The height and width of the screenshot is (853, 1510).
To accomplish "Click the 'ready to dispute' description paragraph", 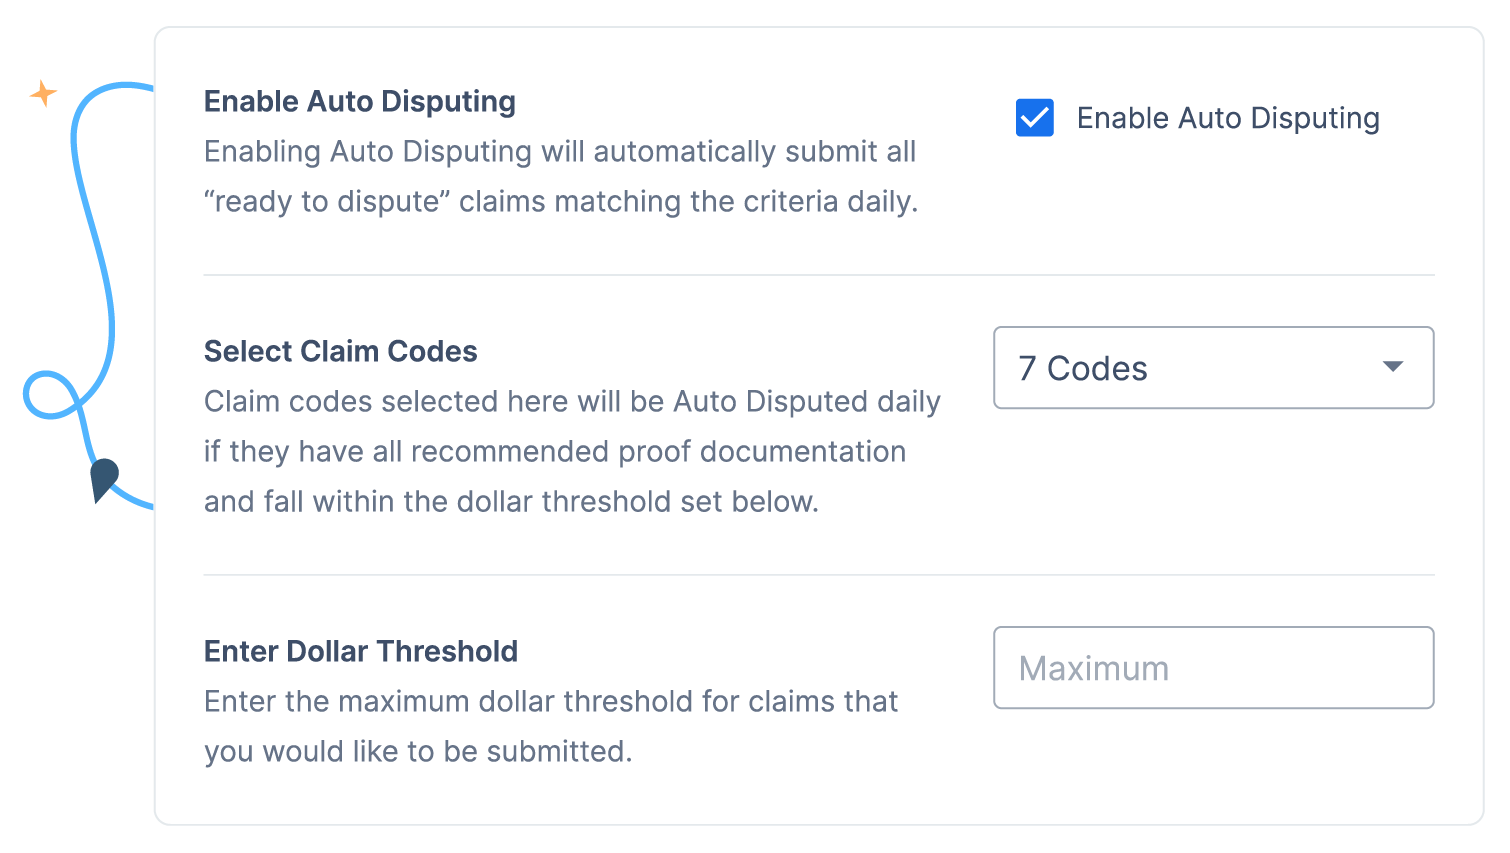I will 561,177.
